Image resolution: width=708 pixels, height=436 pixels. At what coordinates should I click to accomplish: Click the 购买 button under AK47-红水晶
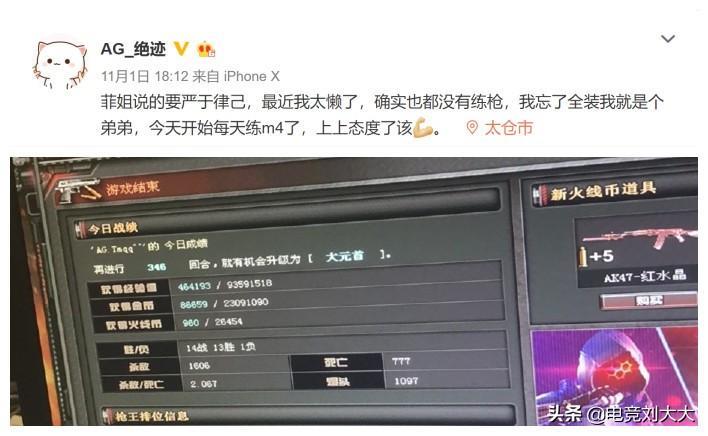tap(649, 301)
